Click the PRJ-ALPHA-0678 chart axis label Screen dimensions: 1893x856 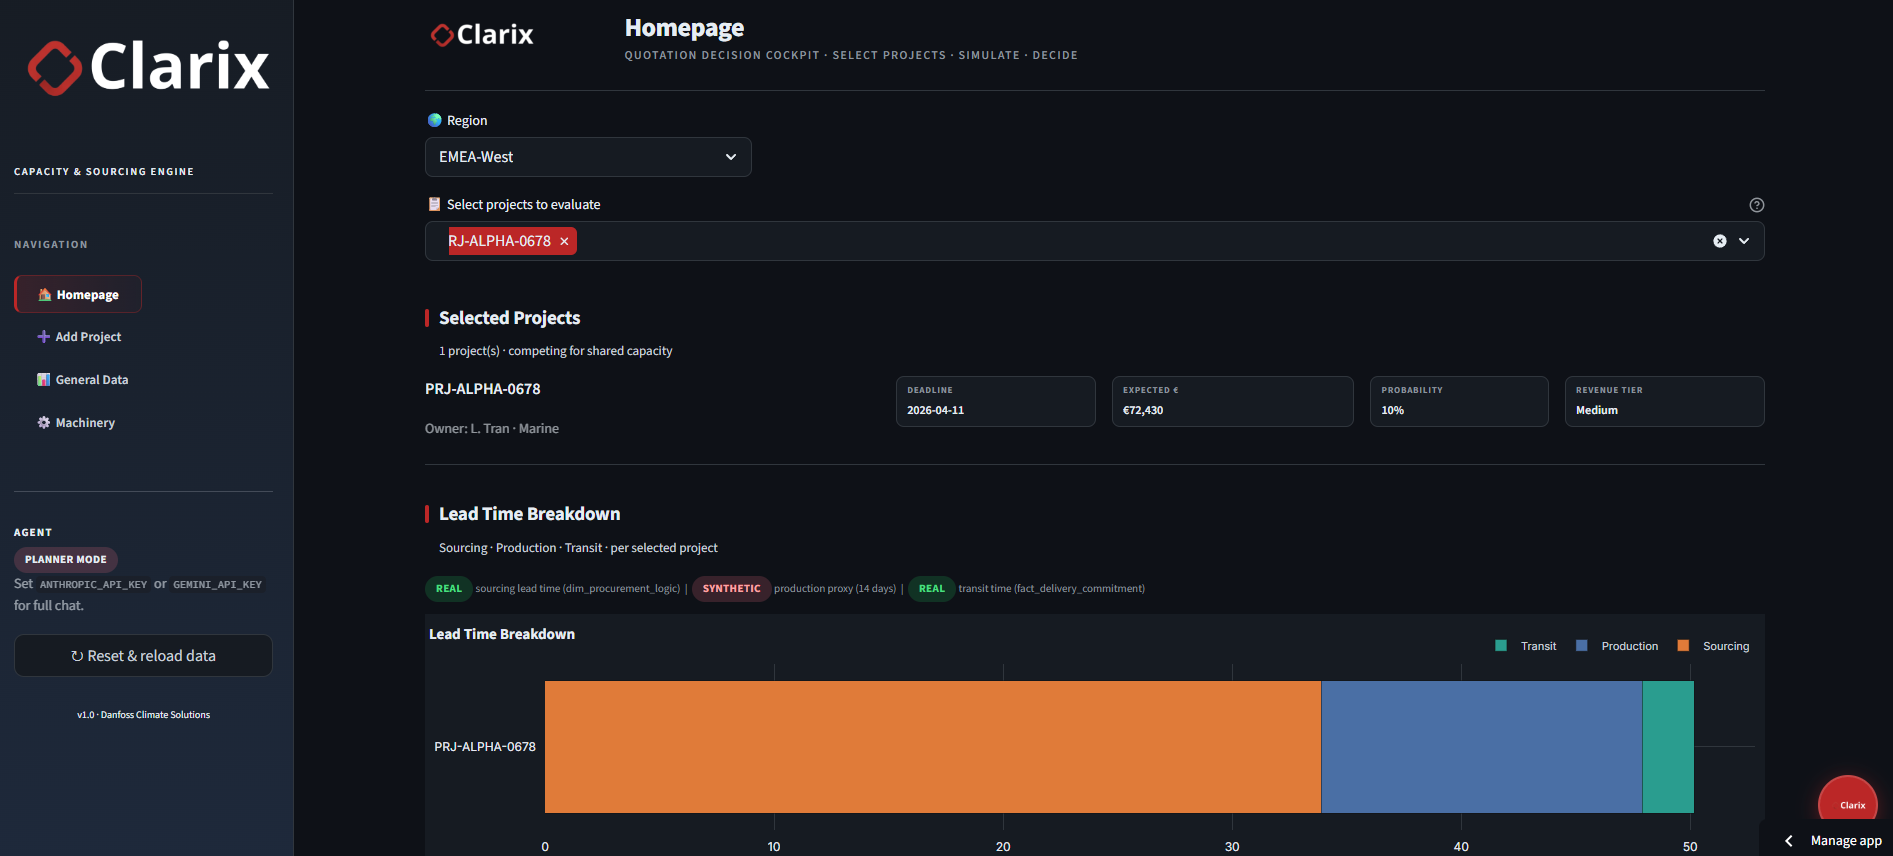[x=485, y=747]
